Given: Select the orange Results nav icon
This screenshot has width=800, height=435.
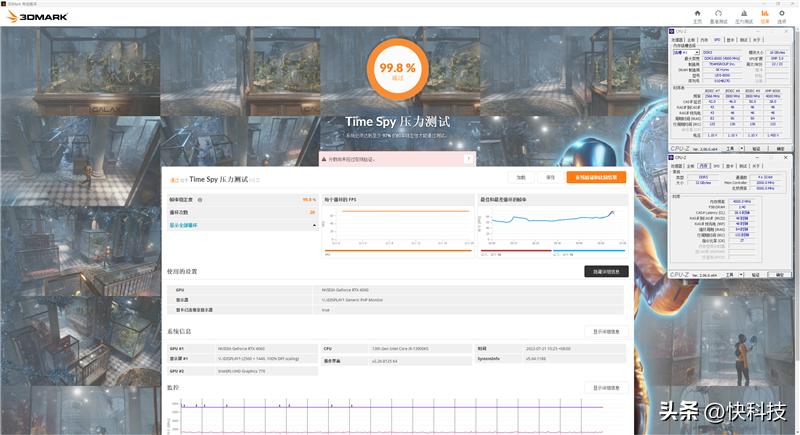Looking at the screenshot, I should click(x=765, y=15).
